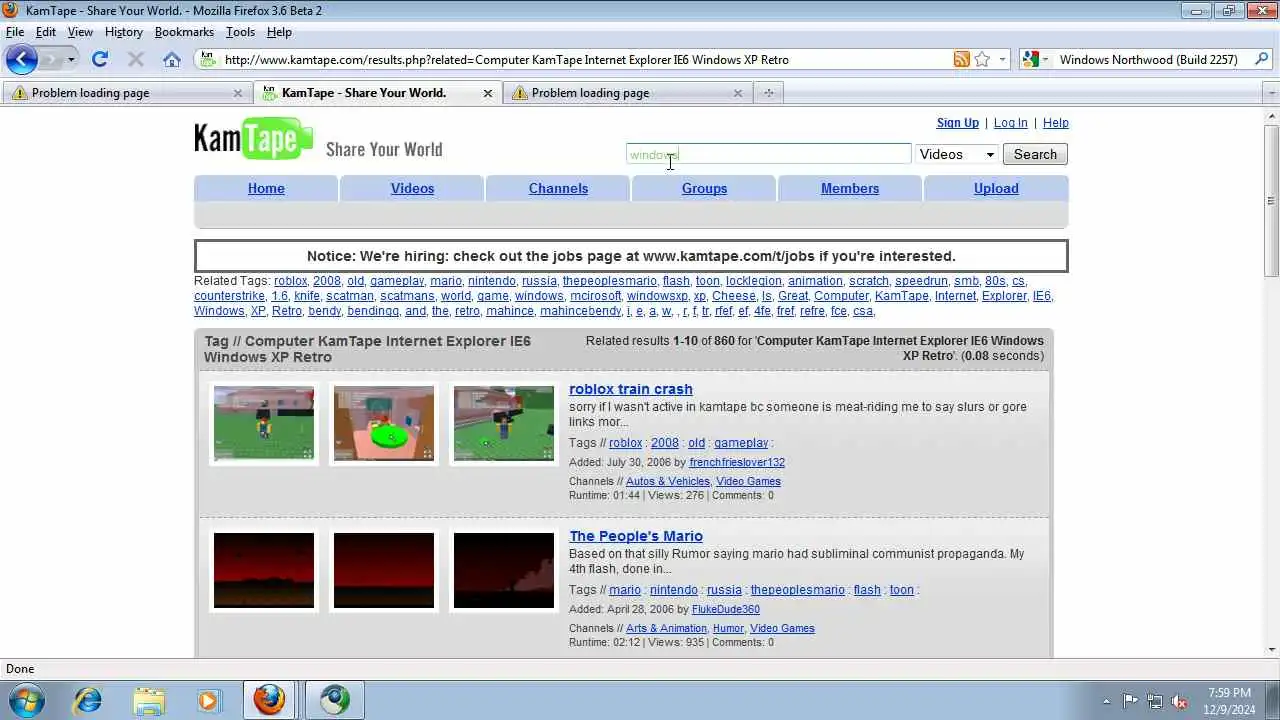Open the Bookmarks menu
This screenshot has width=1280, height=720.
184,32
